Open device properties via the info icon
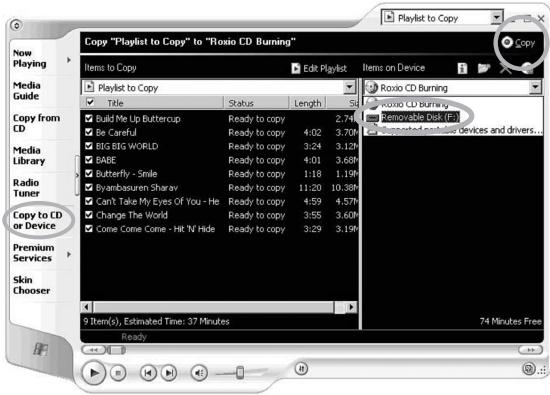 [462, 68]
